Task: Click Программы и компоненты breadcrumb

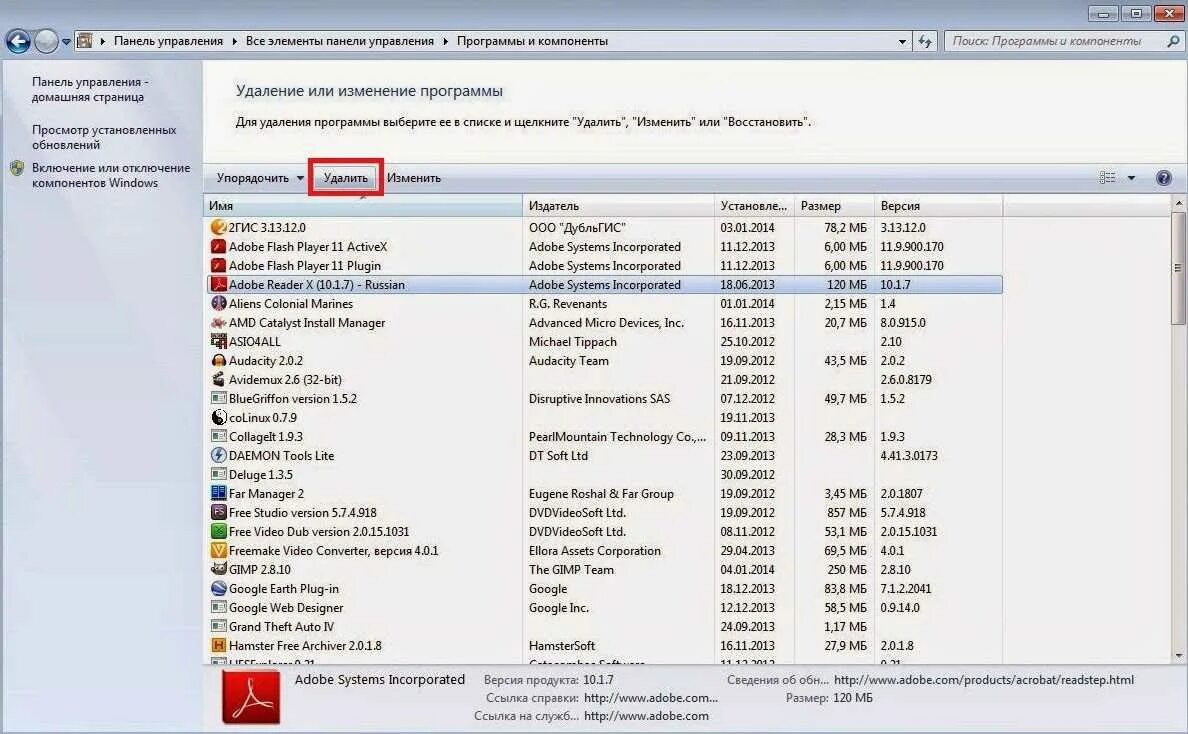Action: click(532, 41)
